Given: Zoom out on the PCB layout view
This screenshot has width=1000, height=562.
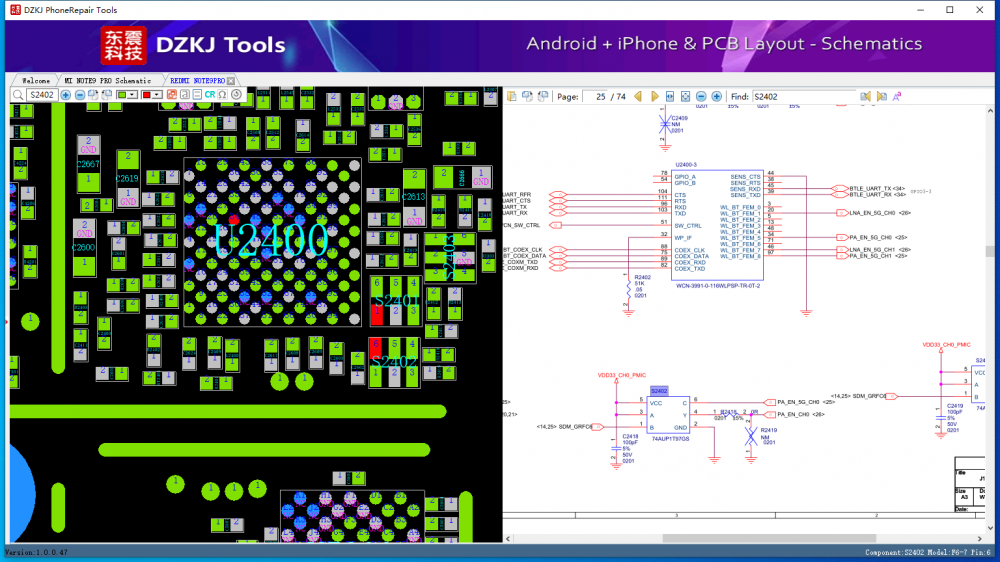Looking at the screenshot, I should (x=80, y=95).
